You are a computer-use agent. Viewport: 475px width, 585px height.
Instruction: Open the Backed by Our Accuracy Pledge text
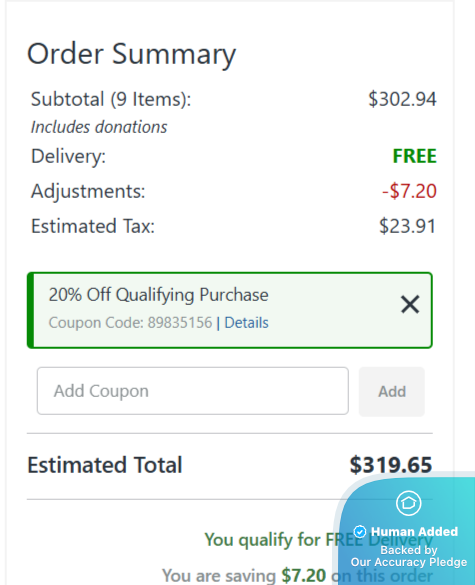pyautogui.click(x=409, y=556)
